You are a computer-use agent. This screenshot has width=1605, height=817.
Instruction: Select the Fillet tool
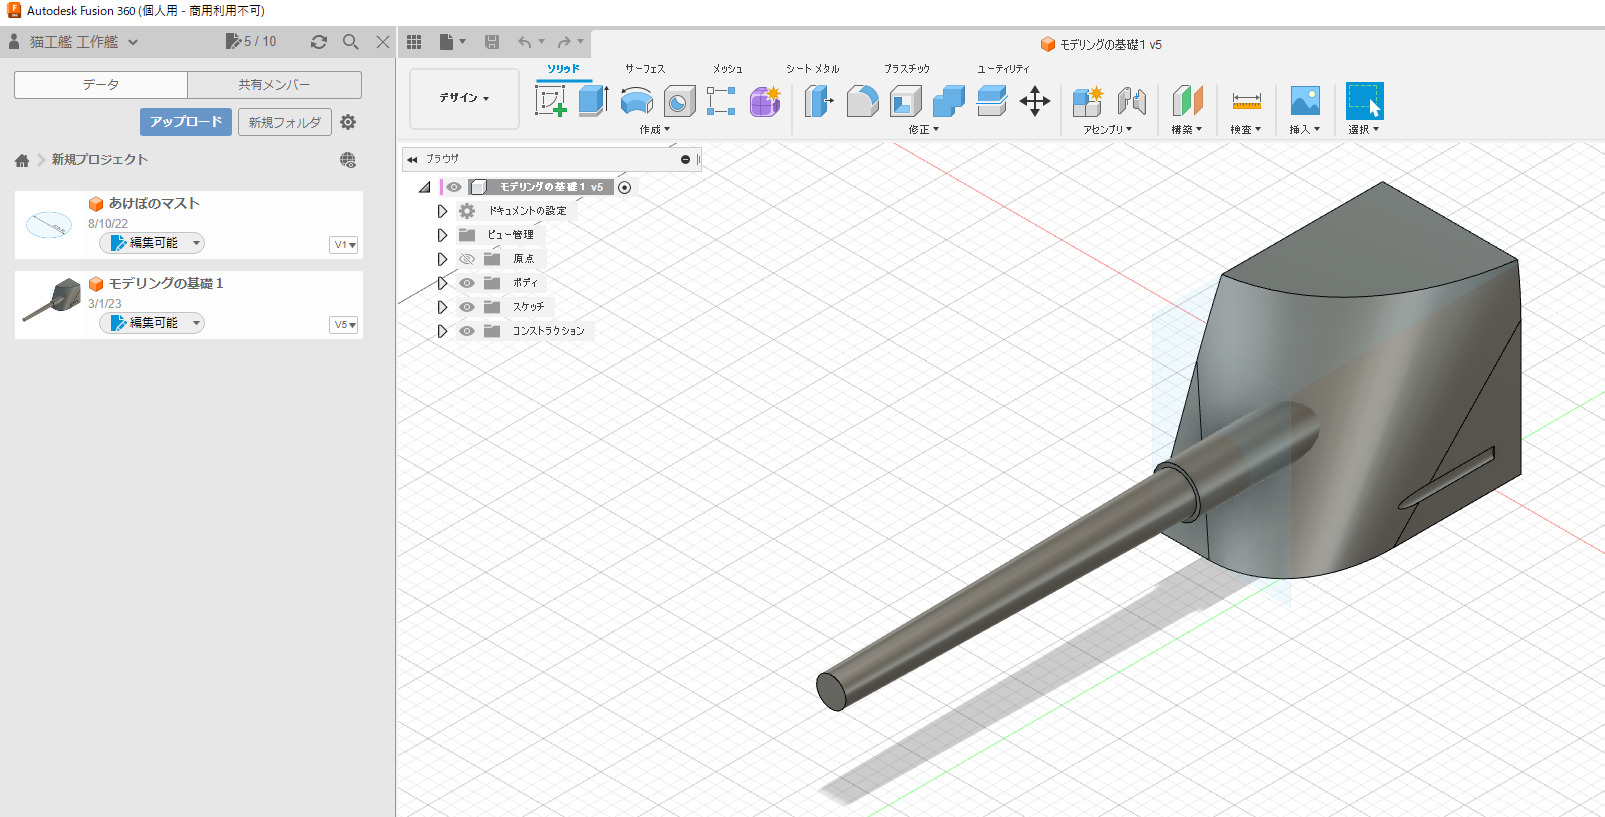862,101
